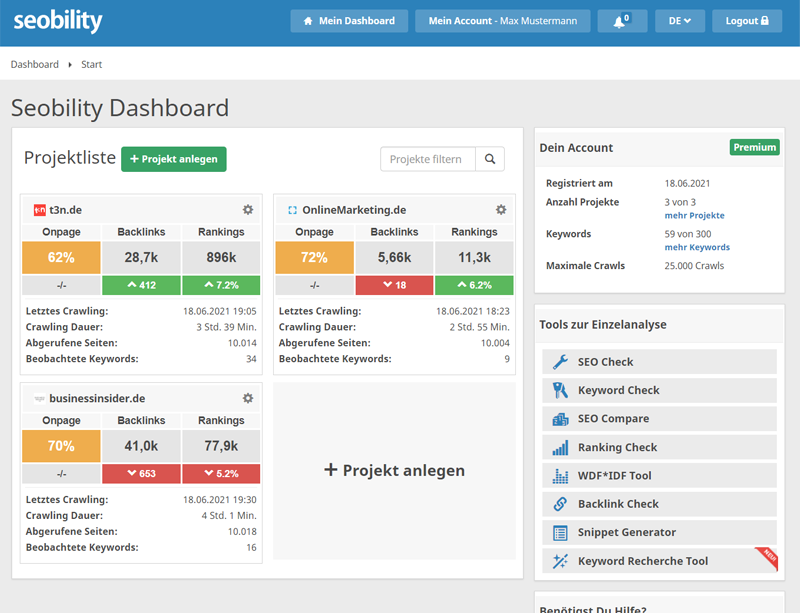Follow the mehr Keywords link
The image size is (800, 613).
697,247
